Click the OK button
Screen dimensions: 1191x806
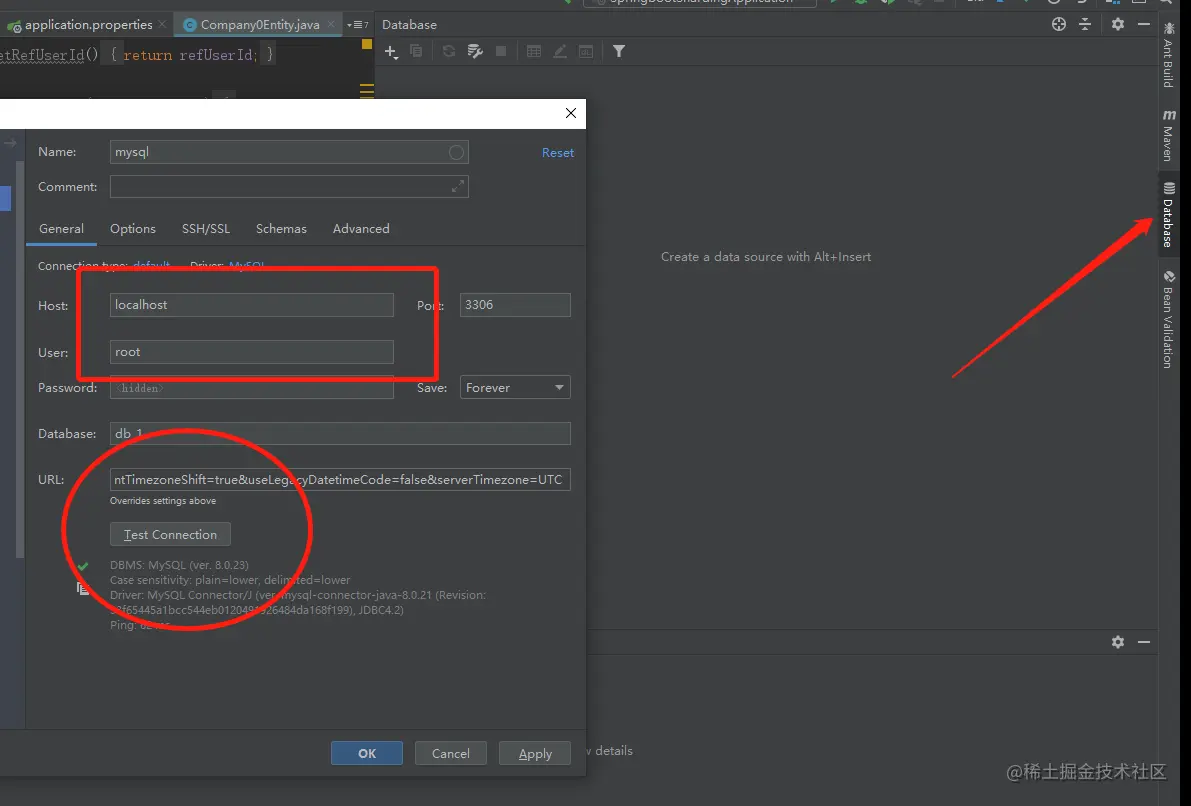pyautogui.click(x=367, y=753)
